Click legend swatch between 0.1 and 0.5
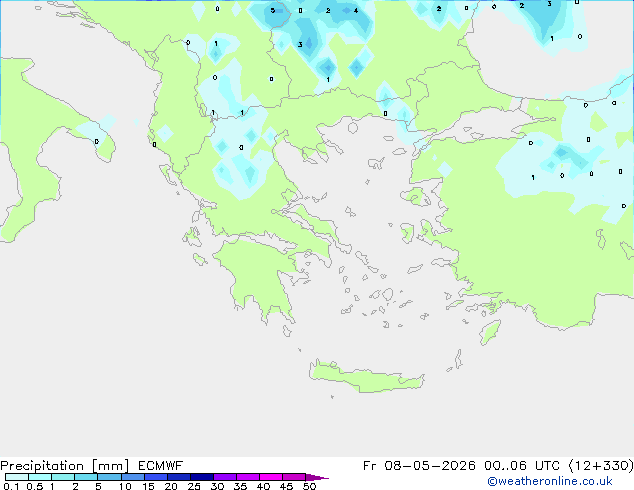 [17, 477]
